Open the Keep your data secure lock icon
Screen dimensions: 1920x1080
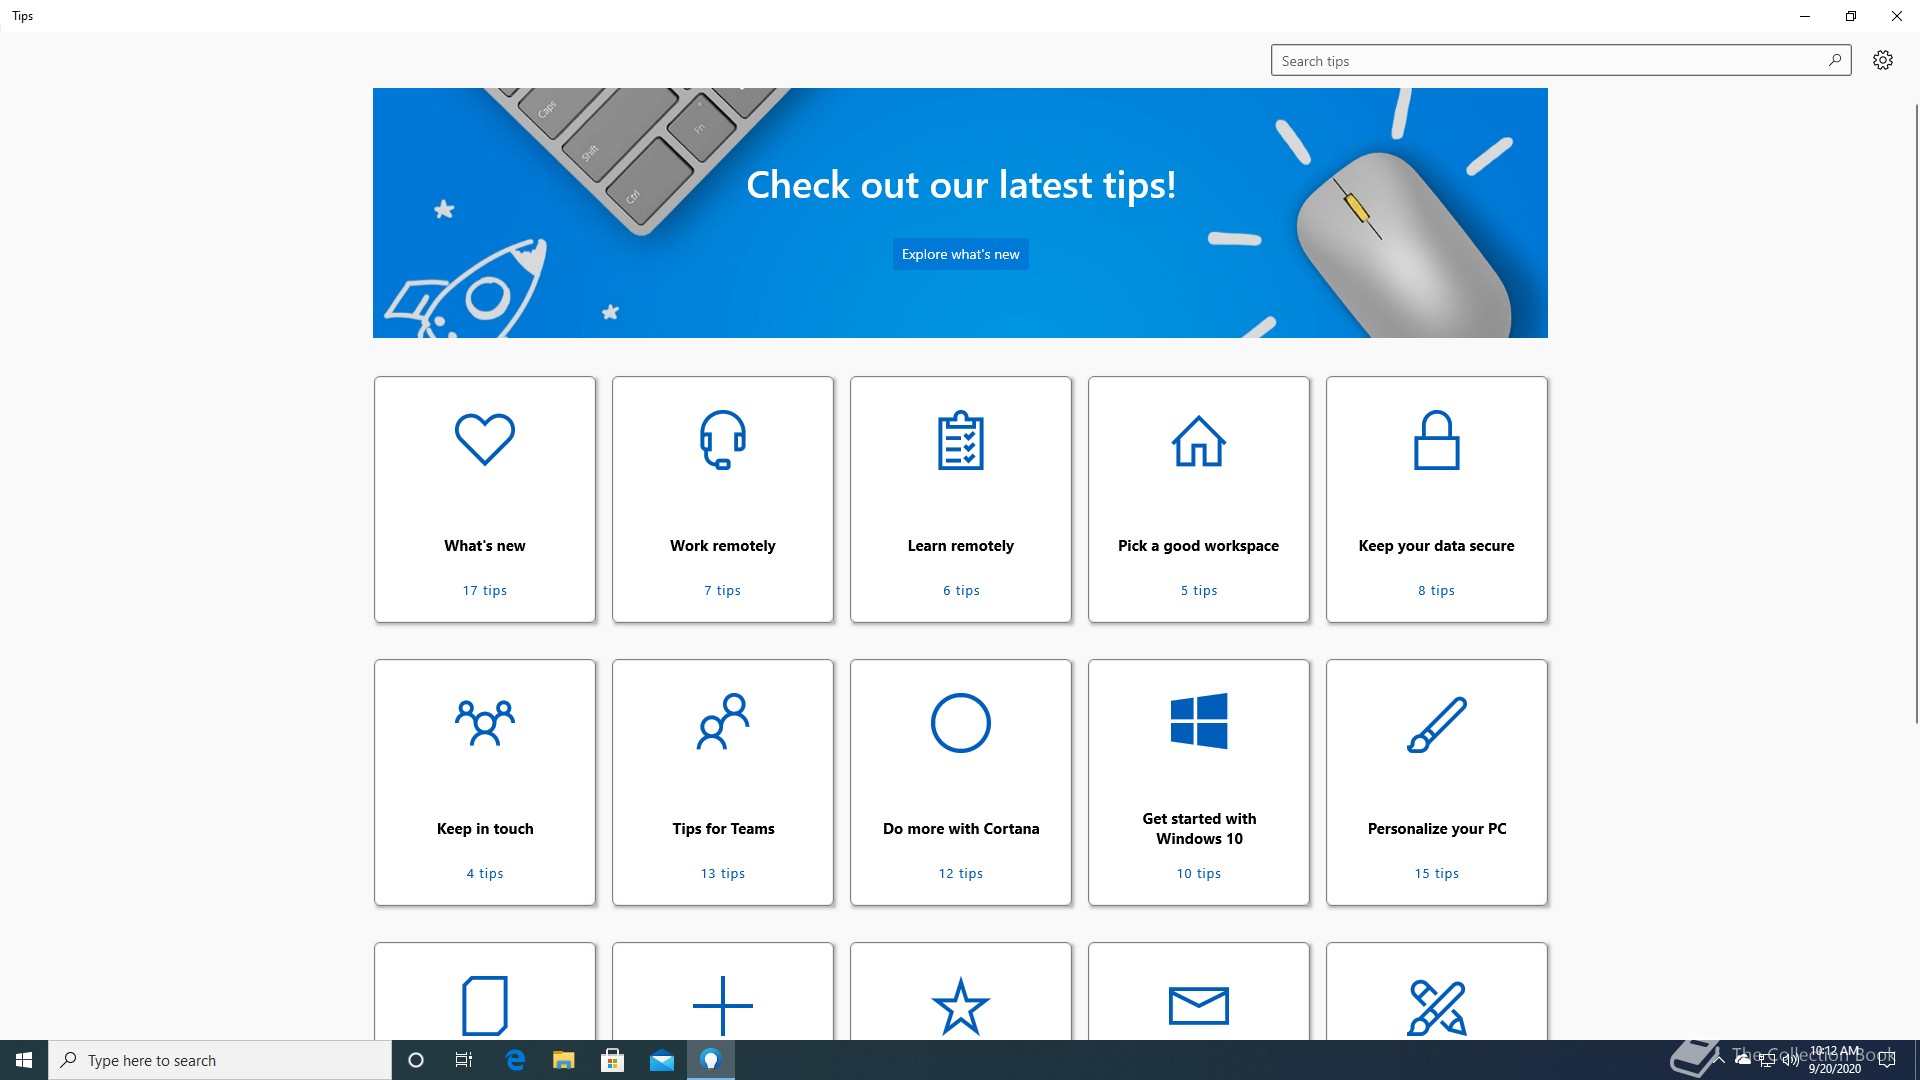point(1436,440)
